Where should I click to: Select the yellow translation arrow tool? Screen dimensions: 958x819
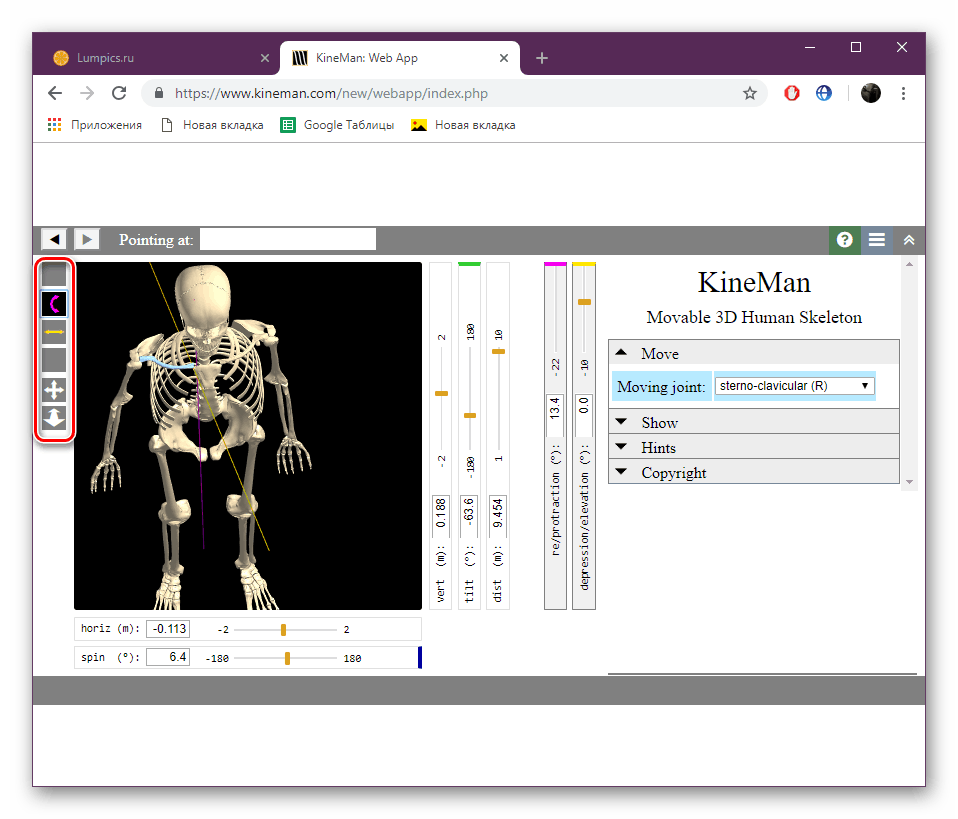(x=54, y=331)
